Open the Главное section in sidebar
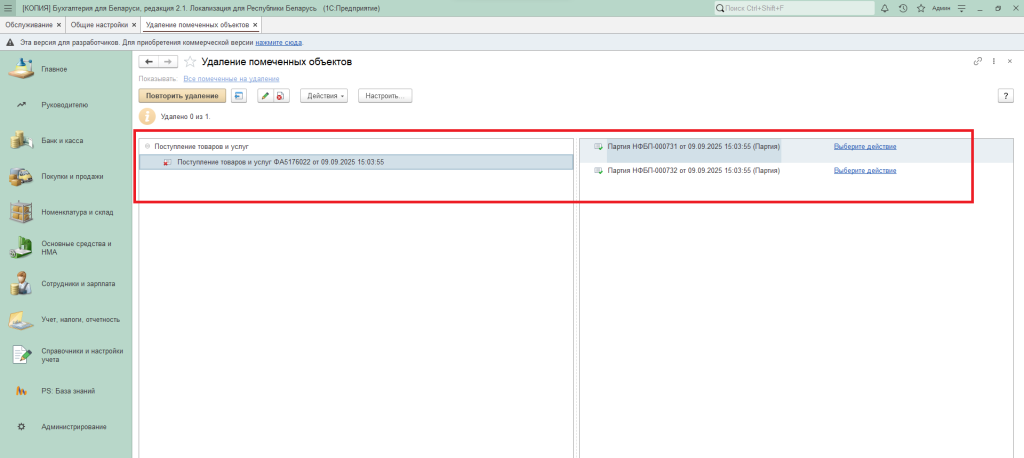The width and height of the screenshot is (1024, 458). pos(54,69)
